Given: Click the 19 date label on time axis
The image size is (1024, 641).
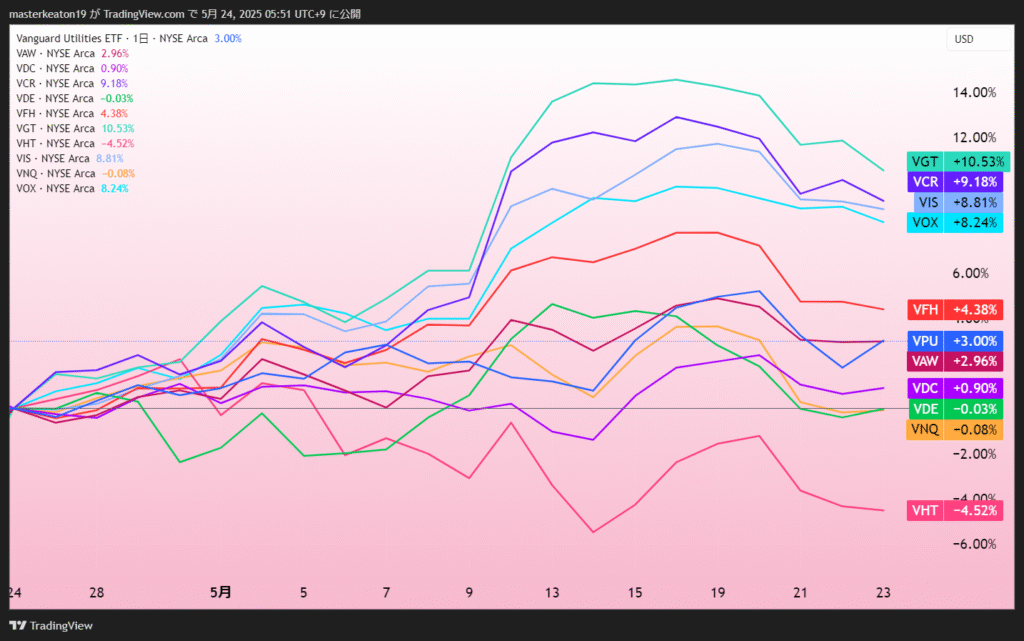Looking at the screenshot, I should (718, 593).
